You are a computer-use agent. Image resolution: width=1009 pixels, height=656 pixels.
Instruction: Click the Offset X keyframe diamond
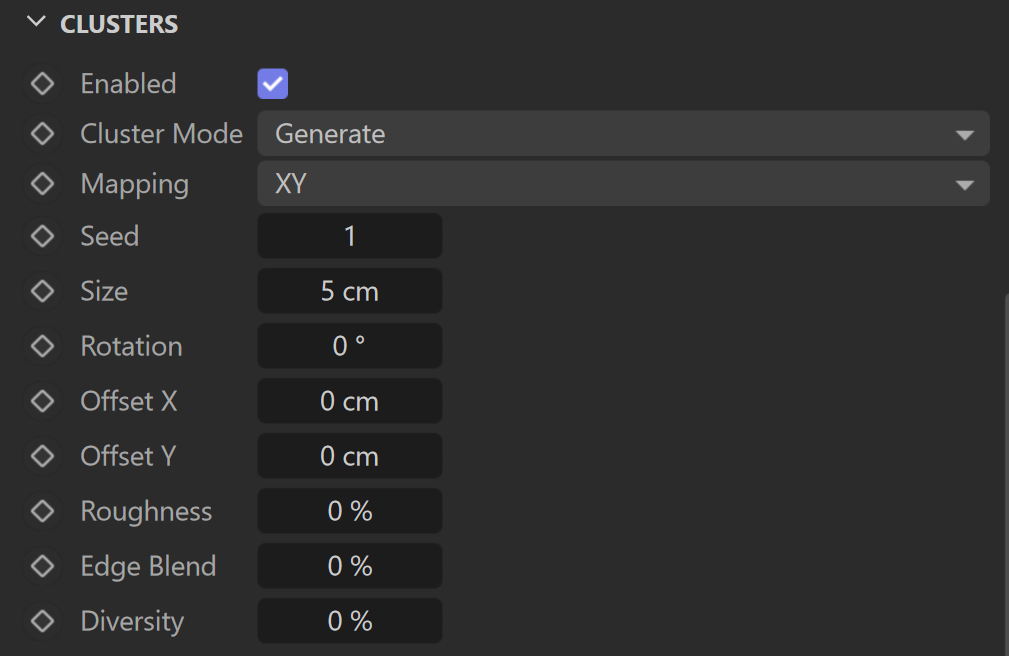click(x=42, y=401)
